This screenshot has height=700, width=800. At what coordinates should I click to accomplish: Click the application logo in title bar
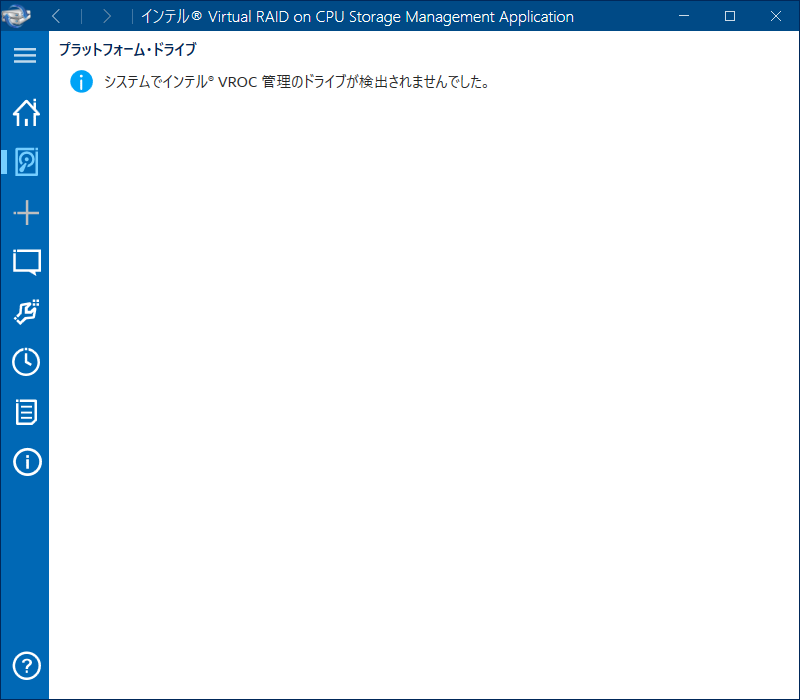pyautogui.click(x=16, y=16)
